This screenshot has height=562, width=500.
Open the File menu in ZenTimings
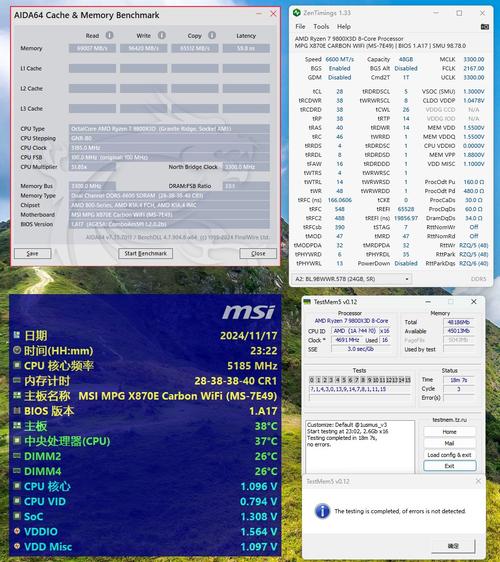(300, 27)
